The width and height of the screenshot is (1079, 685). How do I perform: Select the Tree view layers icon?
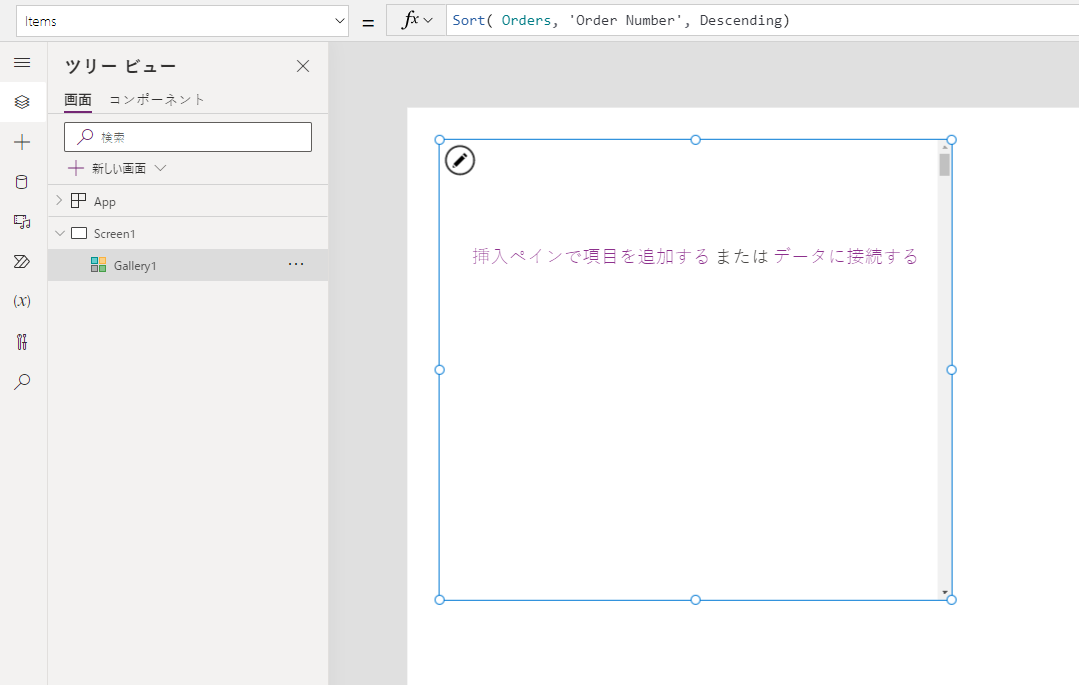(x=22, y=102)
